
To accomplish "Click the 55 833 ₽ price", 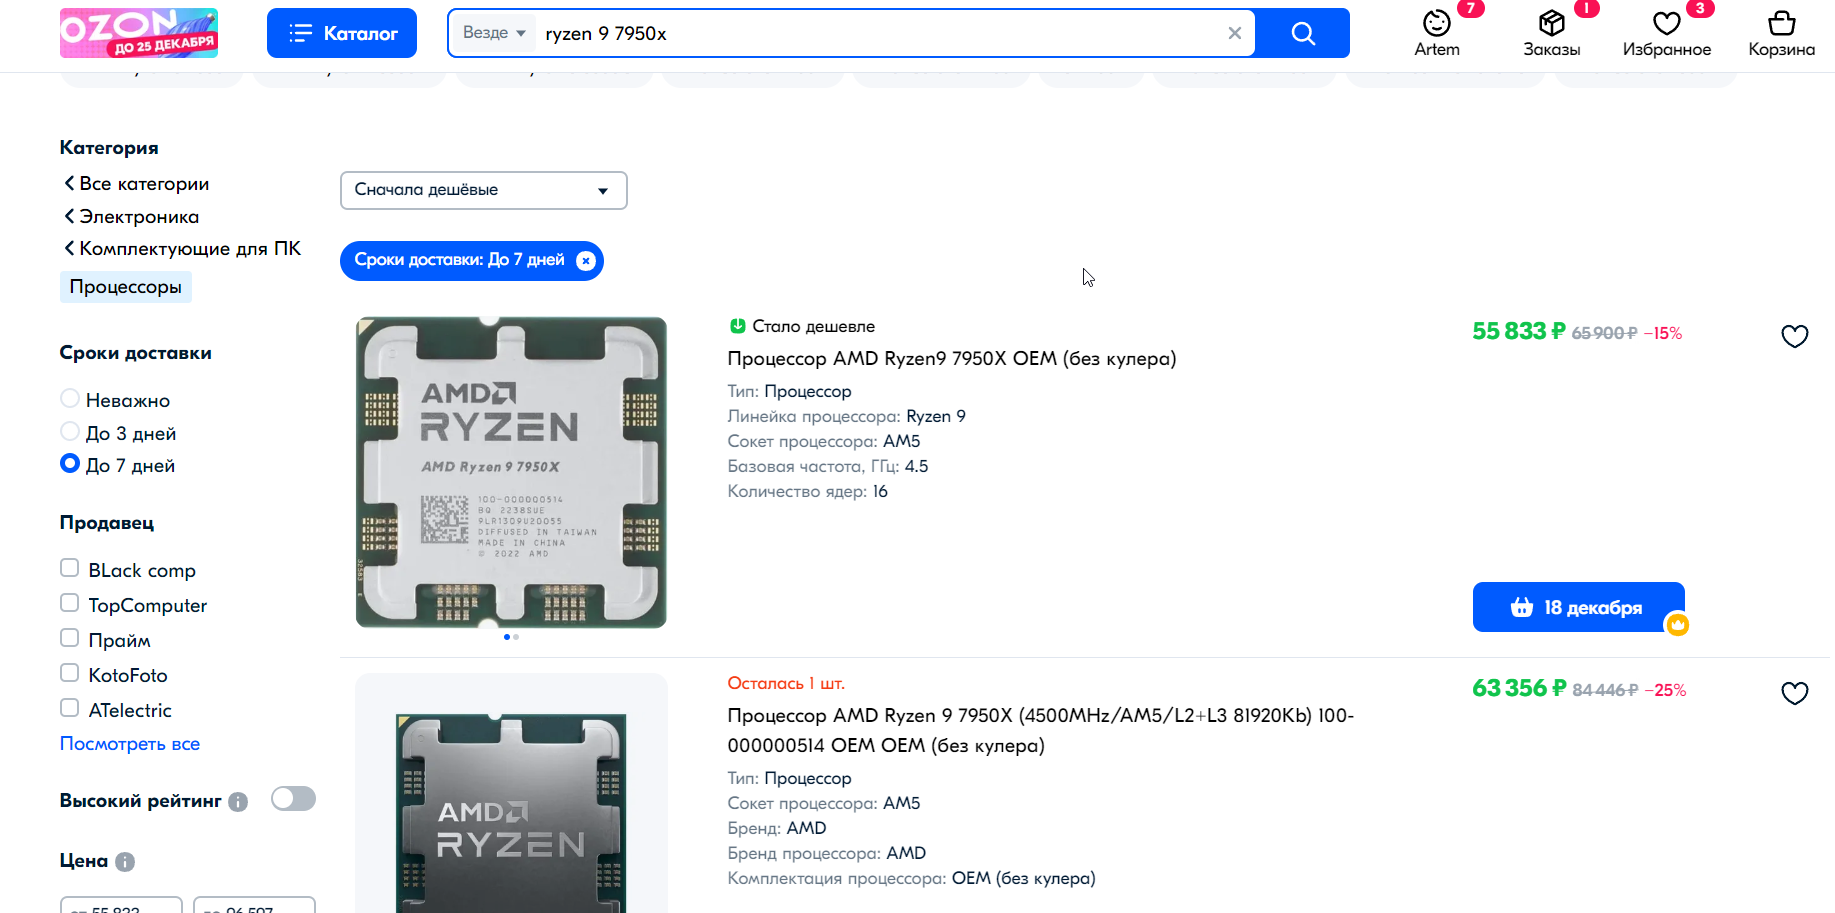I will pyautogui.click(x=1519, y=331).
